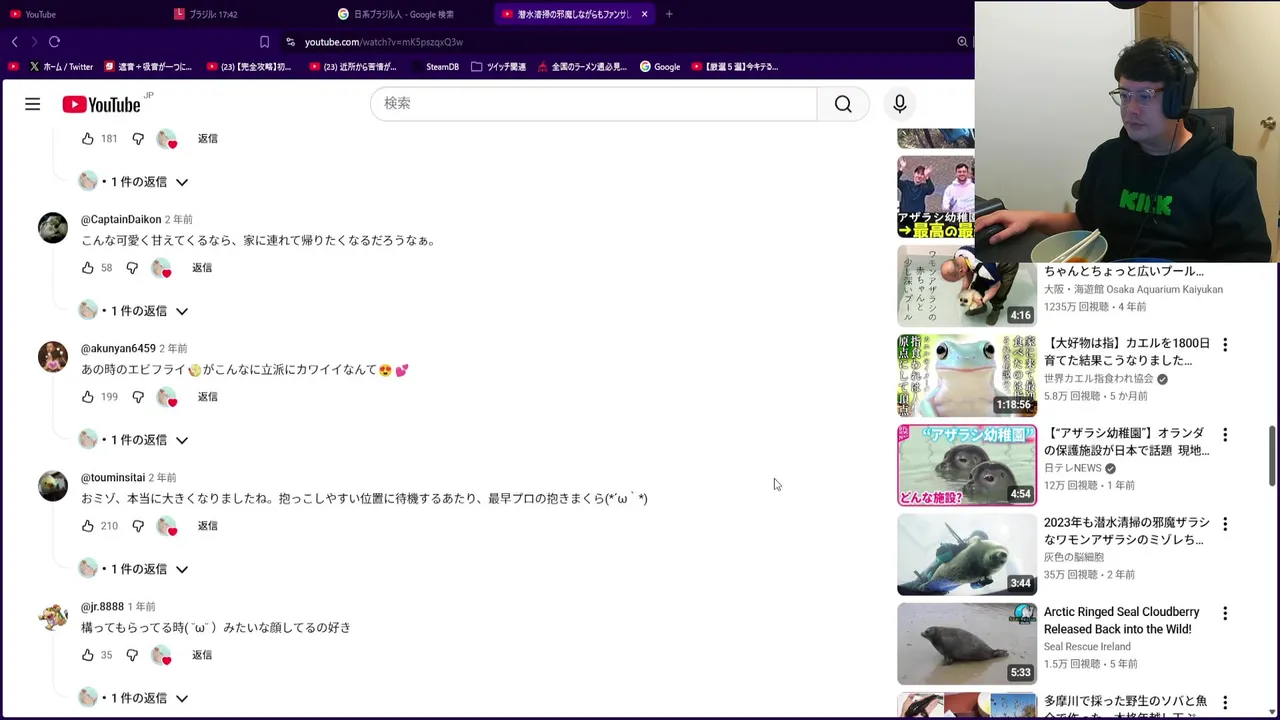Viewport: 1280px width, 720px height.
Task: Open options menu for アザラシ幼稚園 オランダ video
Action: tap(1225, 435)
